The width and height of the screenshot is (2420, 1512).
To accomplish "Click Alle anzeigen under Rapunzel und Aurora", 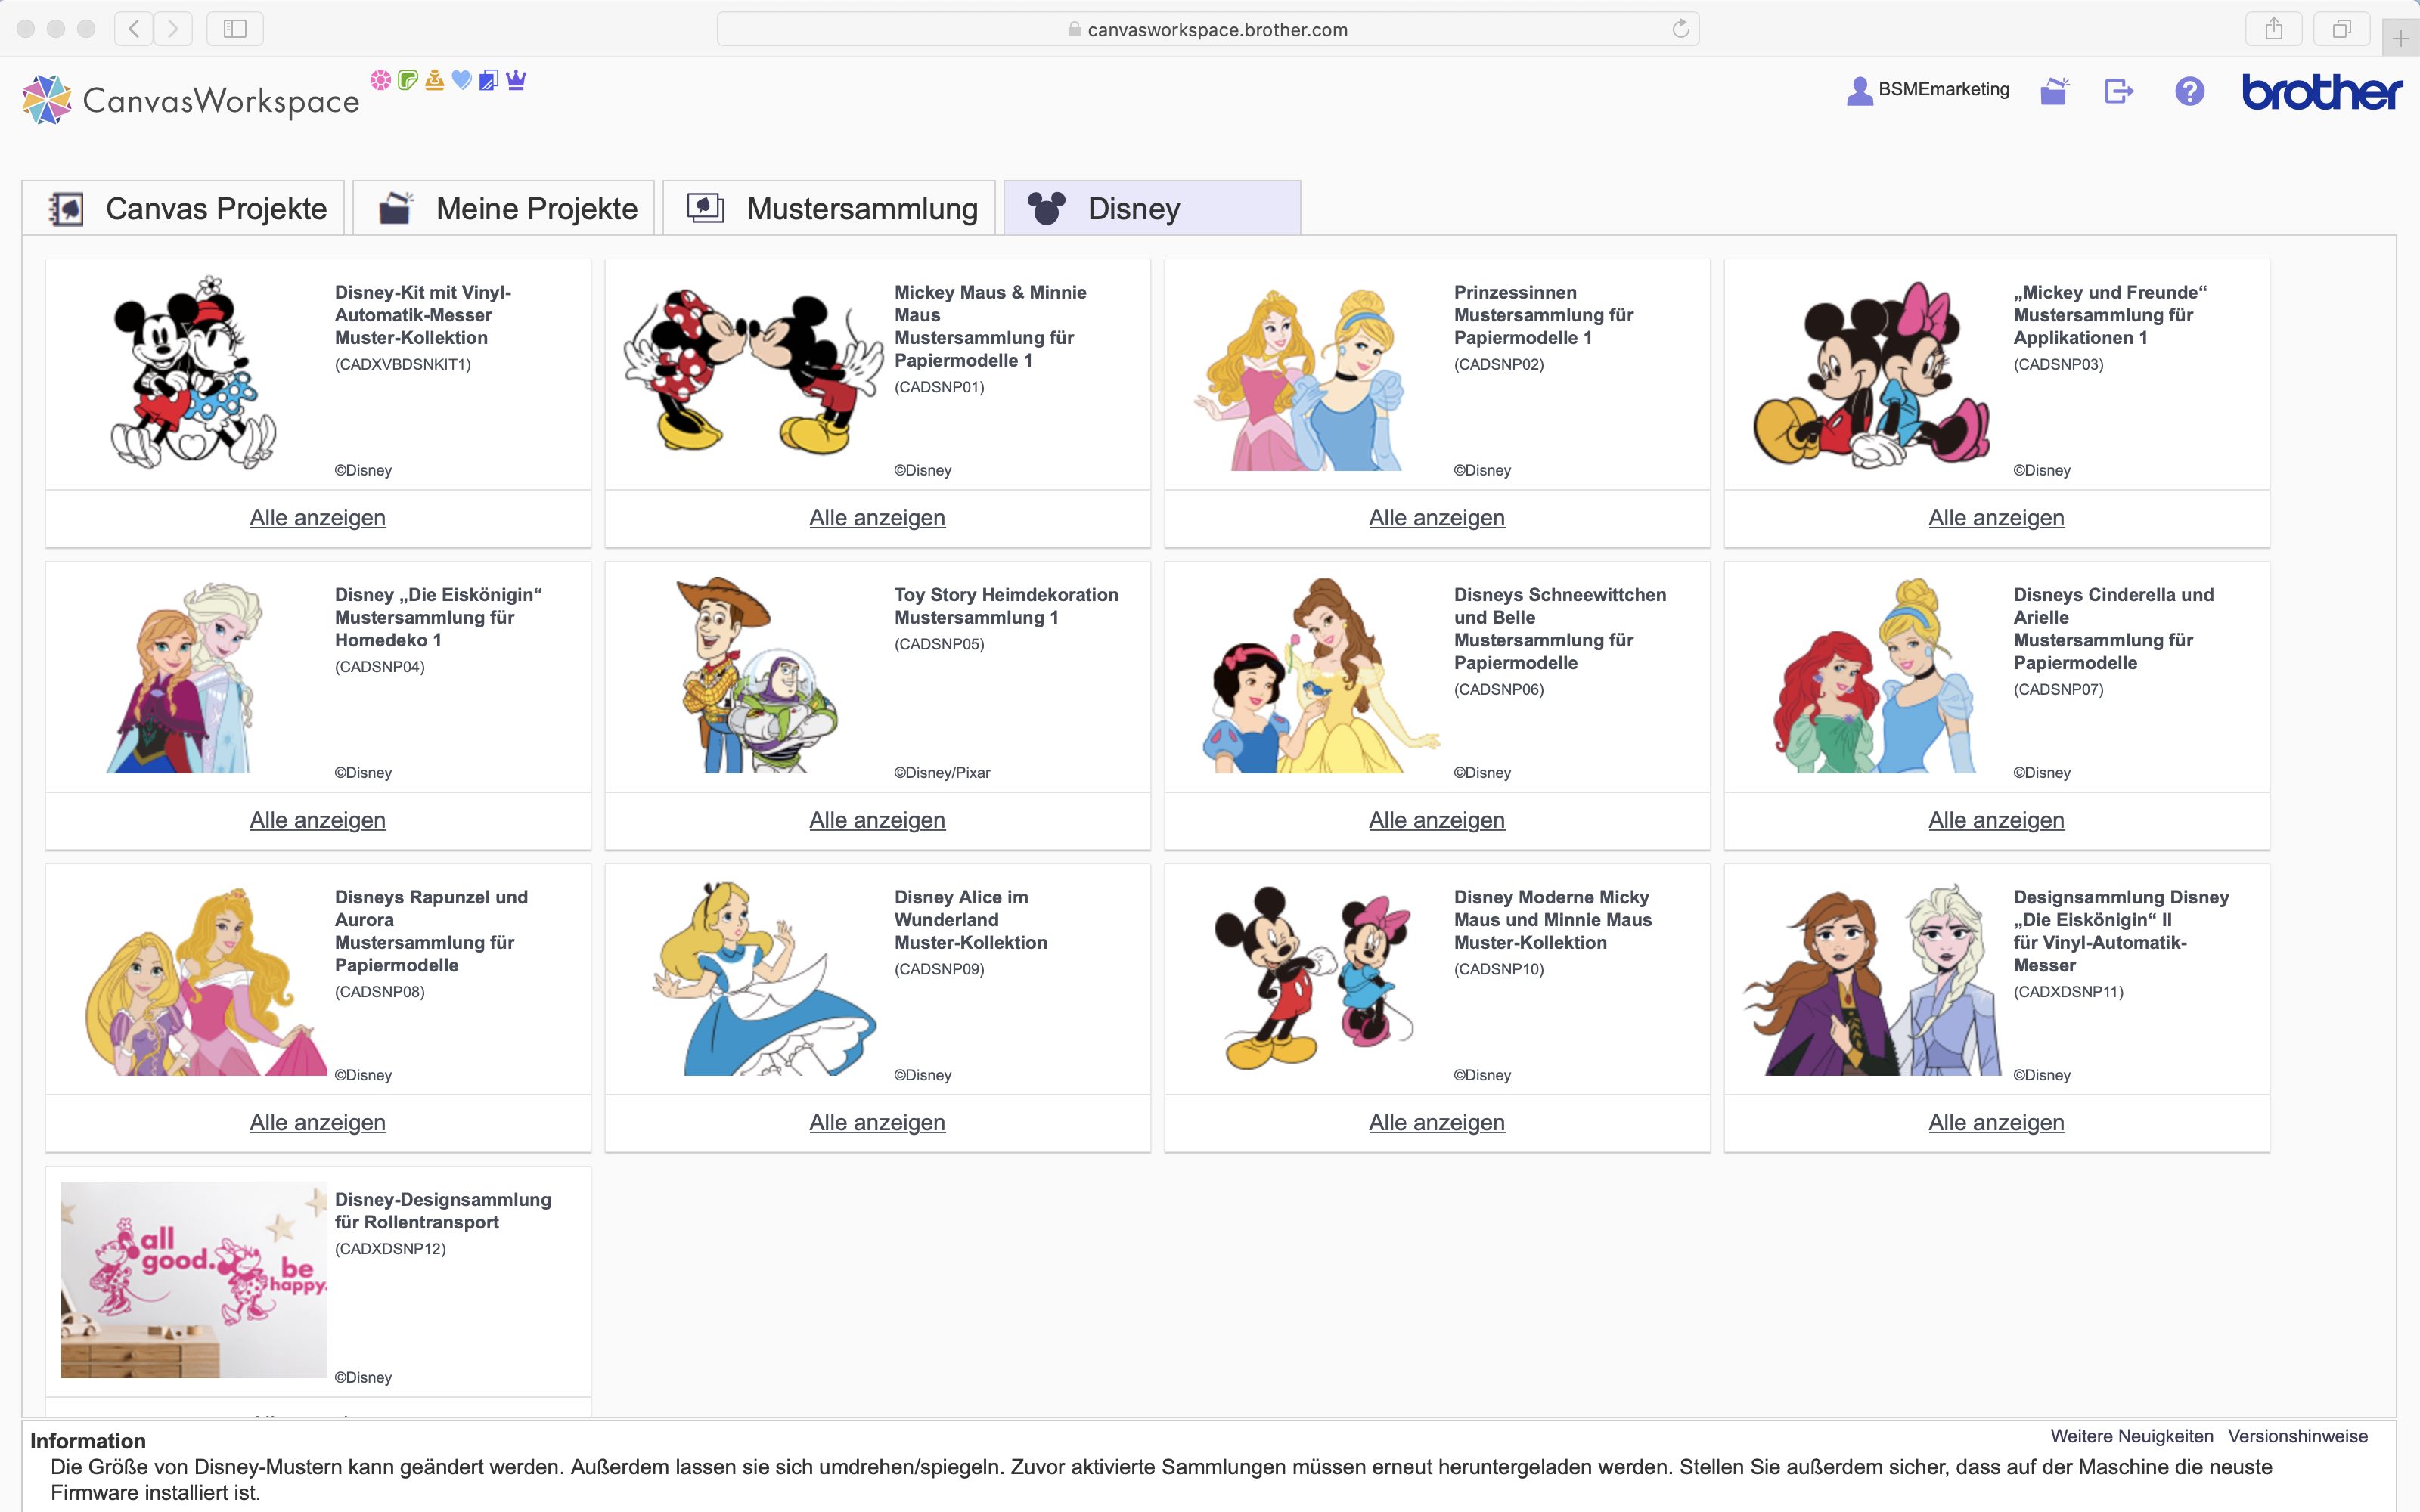I will [318, 1123].
